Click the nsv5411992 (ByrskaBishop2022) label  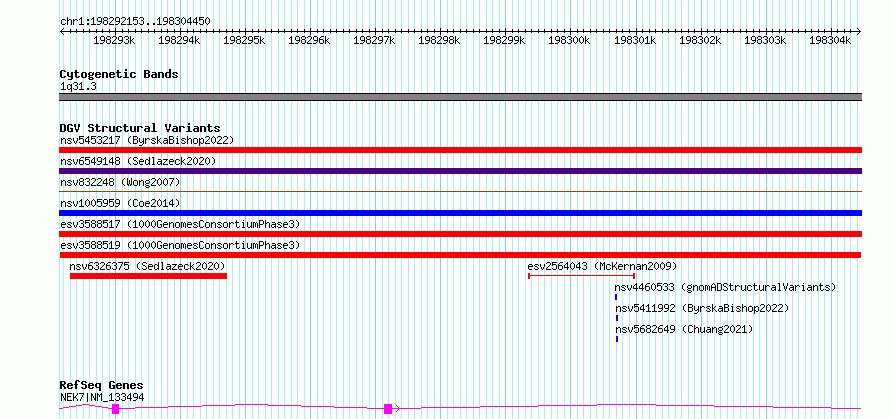click(702, 308)
